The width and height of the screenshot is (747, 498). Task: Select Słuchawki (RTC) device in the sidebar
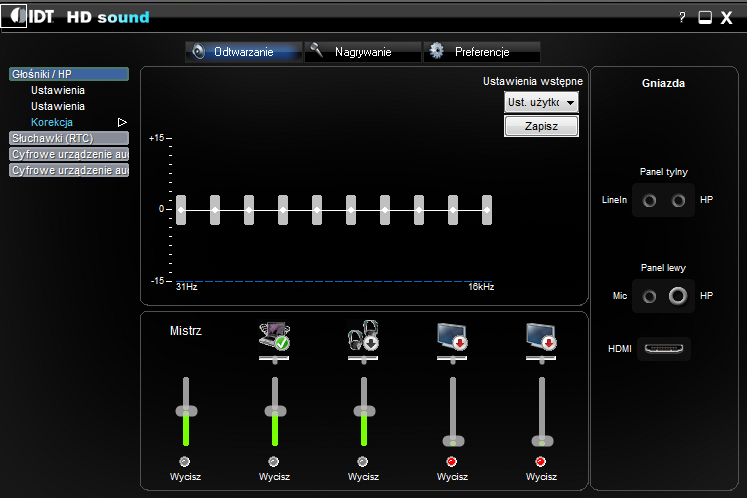pos(69,138)
